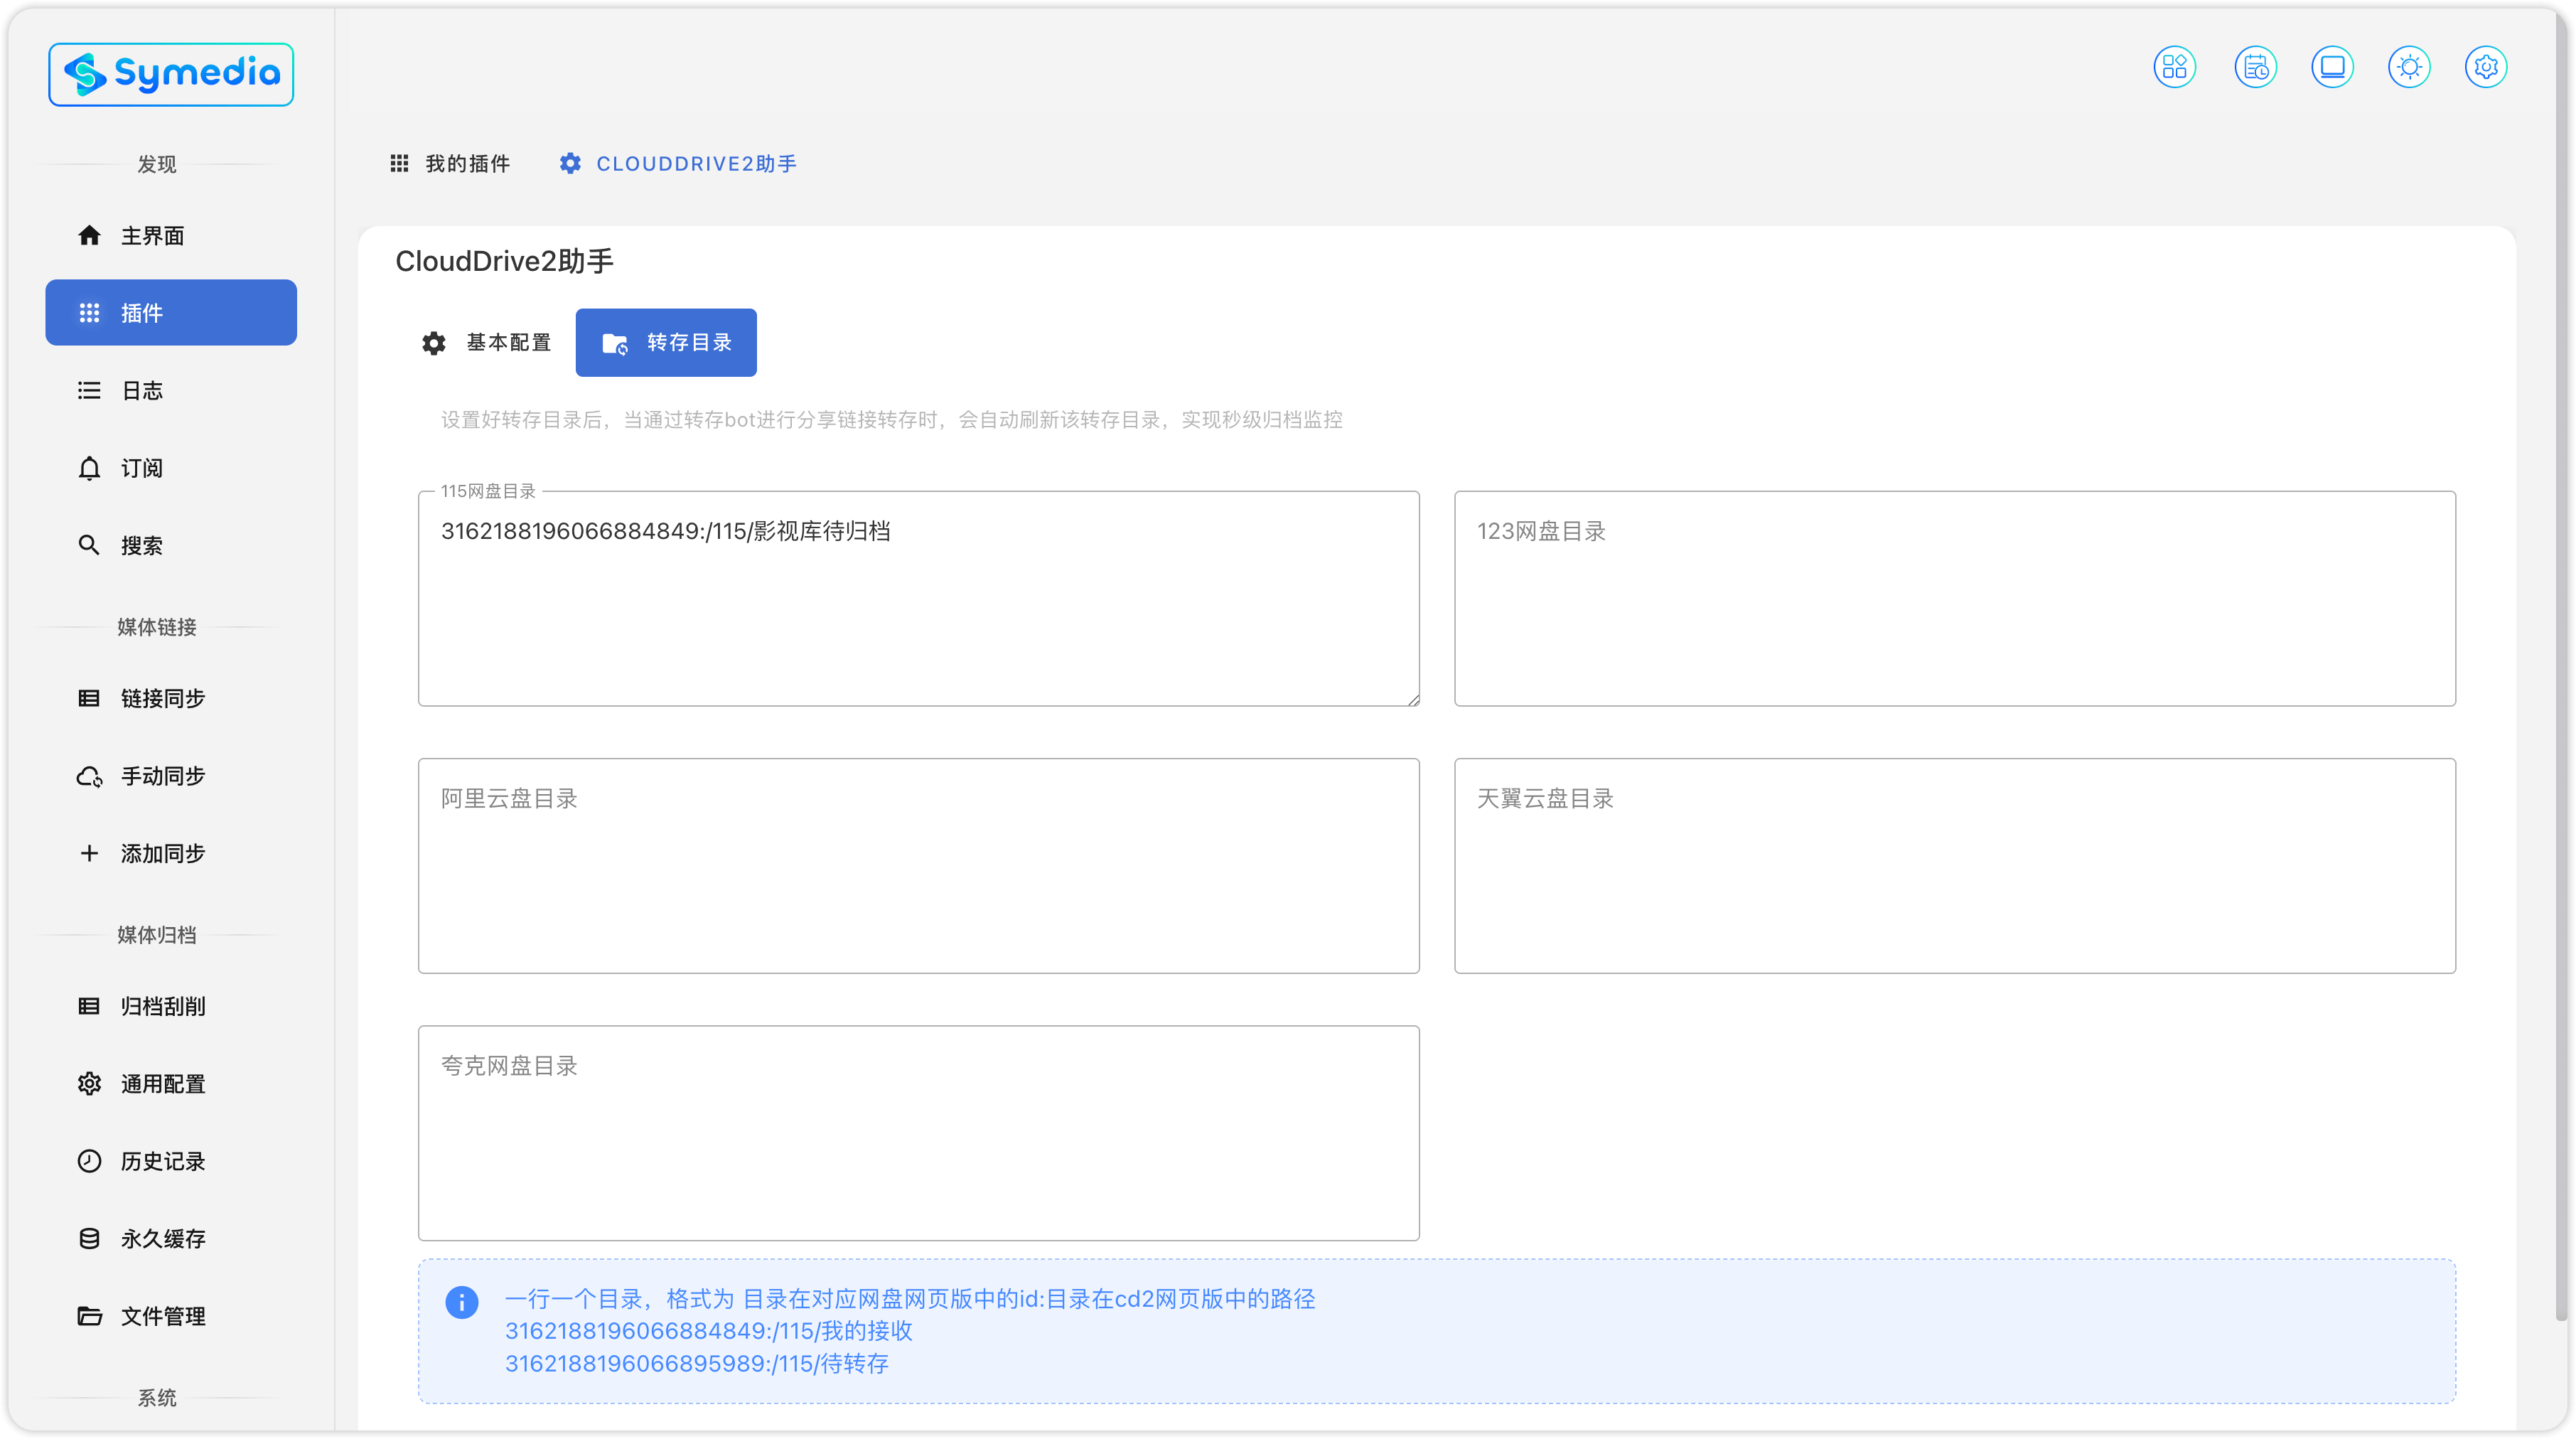Open settings gear icon at top right
The width and height of the screenshot is (2576, 1439).
(2486, 67)
